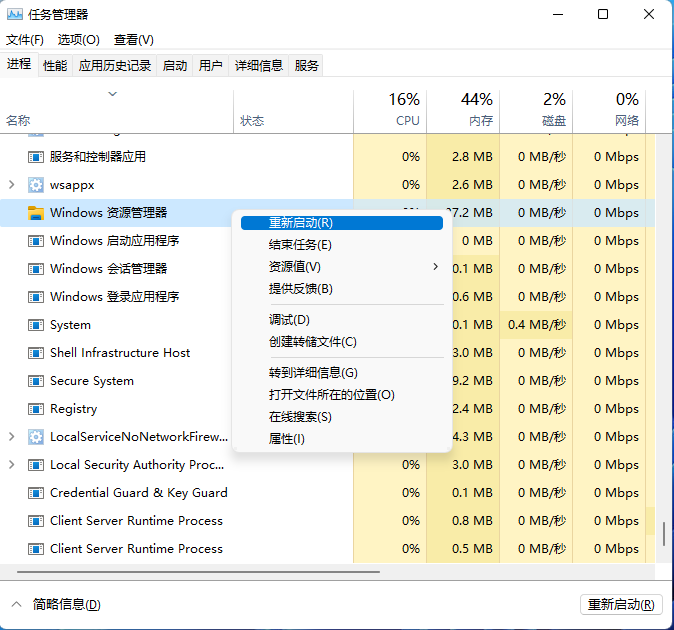Click the Task Manager title bar icon
The height and width of the screenshot is (630, 674).
15,14
